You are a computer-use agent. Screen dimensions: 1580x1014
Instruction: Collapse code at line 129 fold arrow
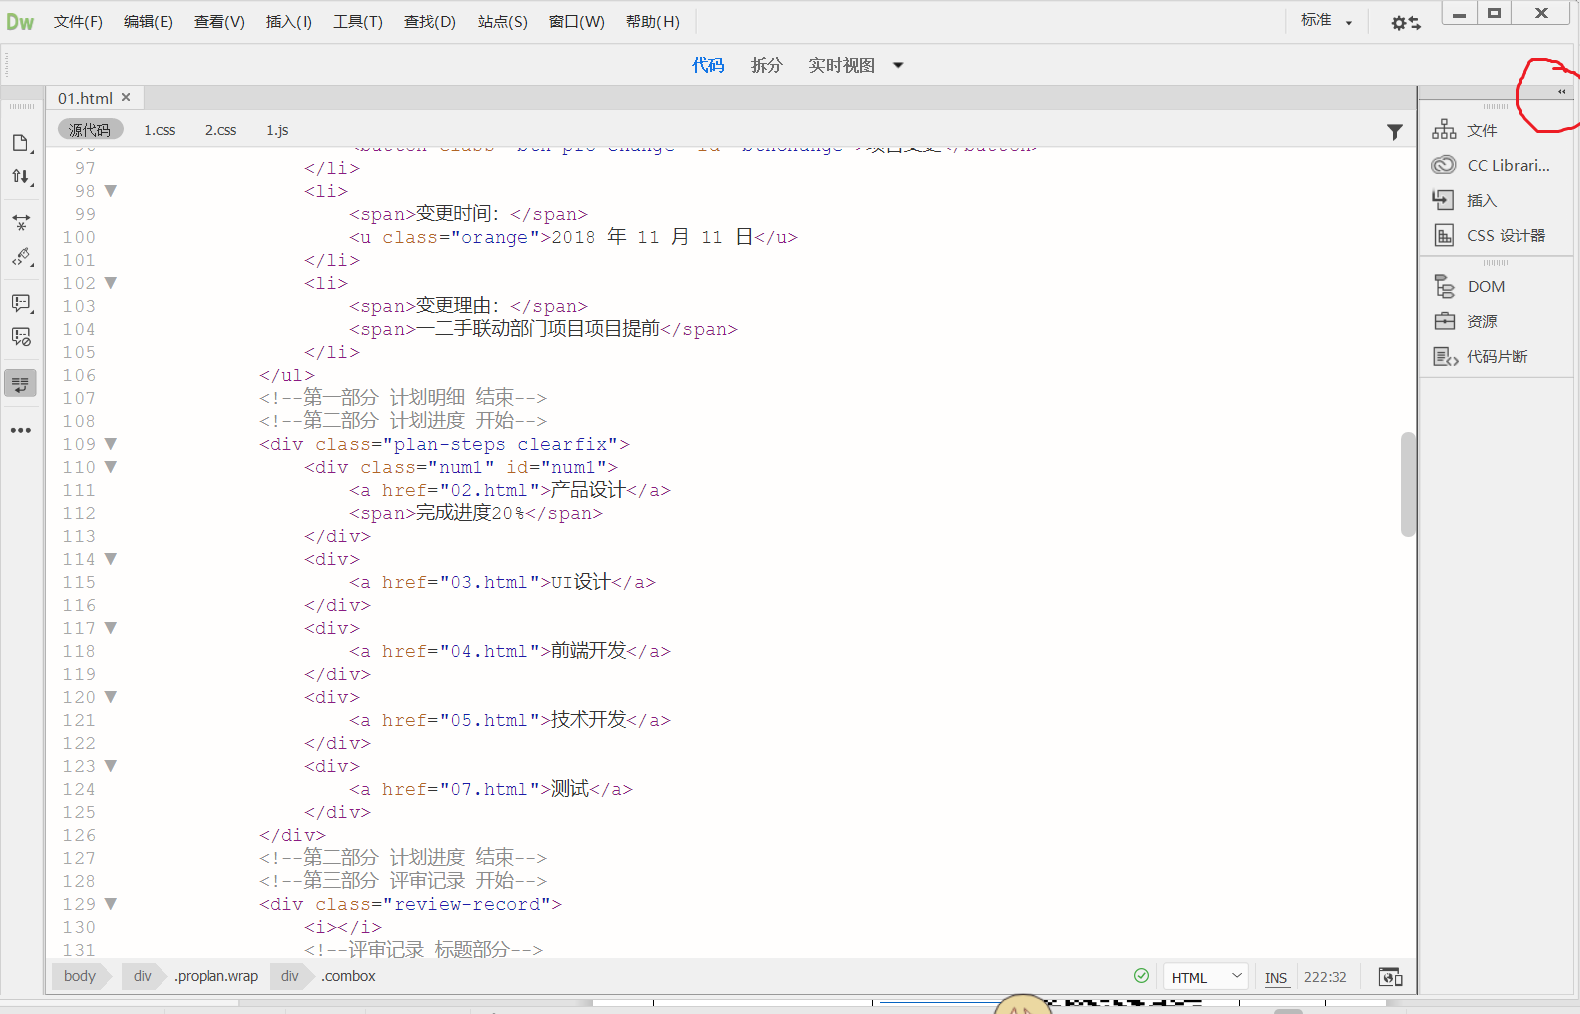click(111, 903)
